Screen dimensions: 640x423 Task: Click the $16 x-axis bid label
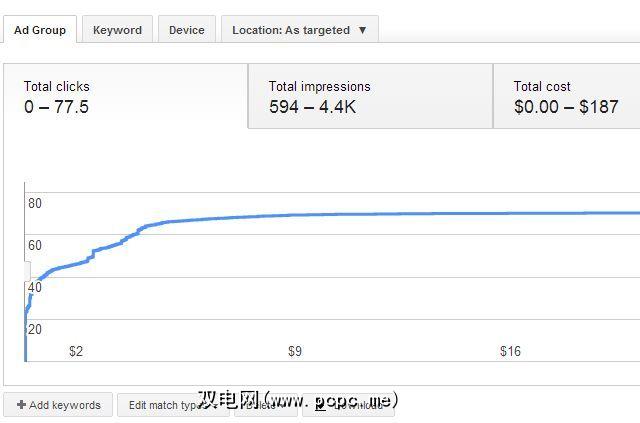click(x=511, y=351)
